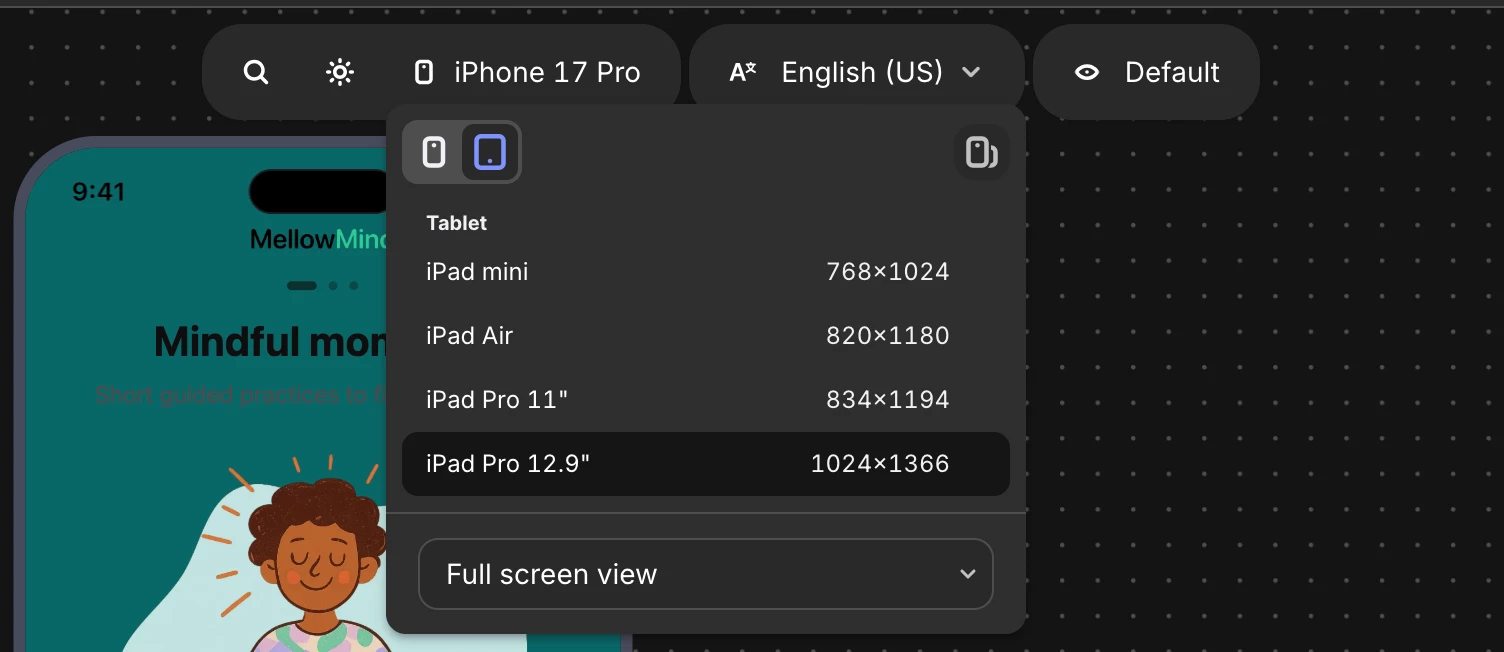Select iPad mini device
The height and width of the screenshot is (652, 1504).
[x=706, y=271]
